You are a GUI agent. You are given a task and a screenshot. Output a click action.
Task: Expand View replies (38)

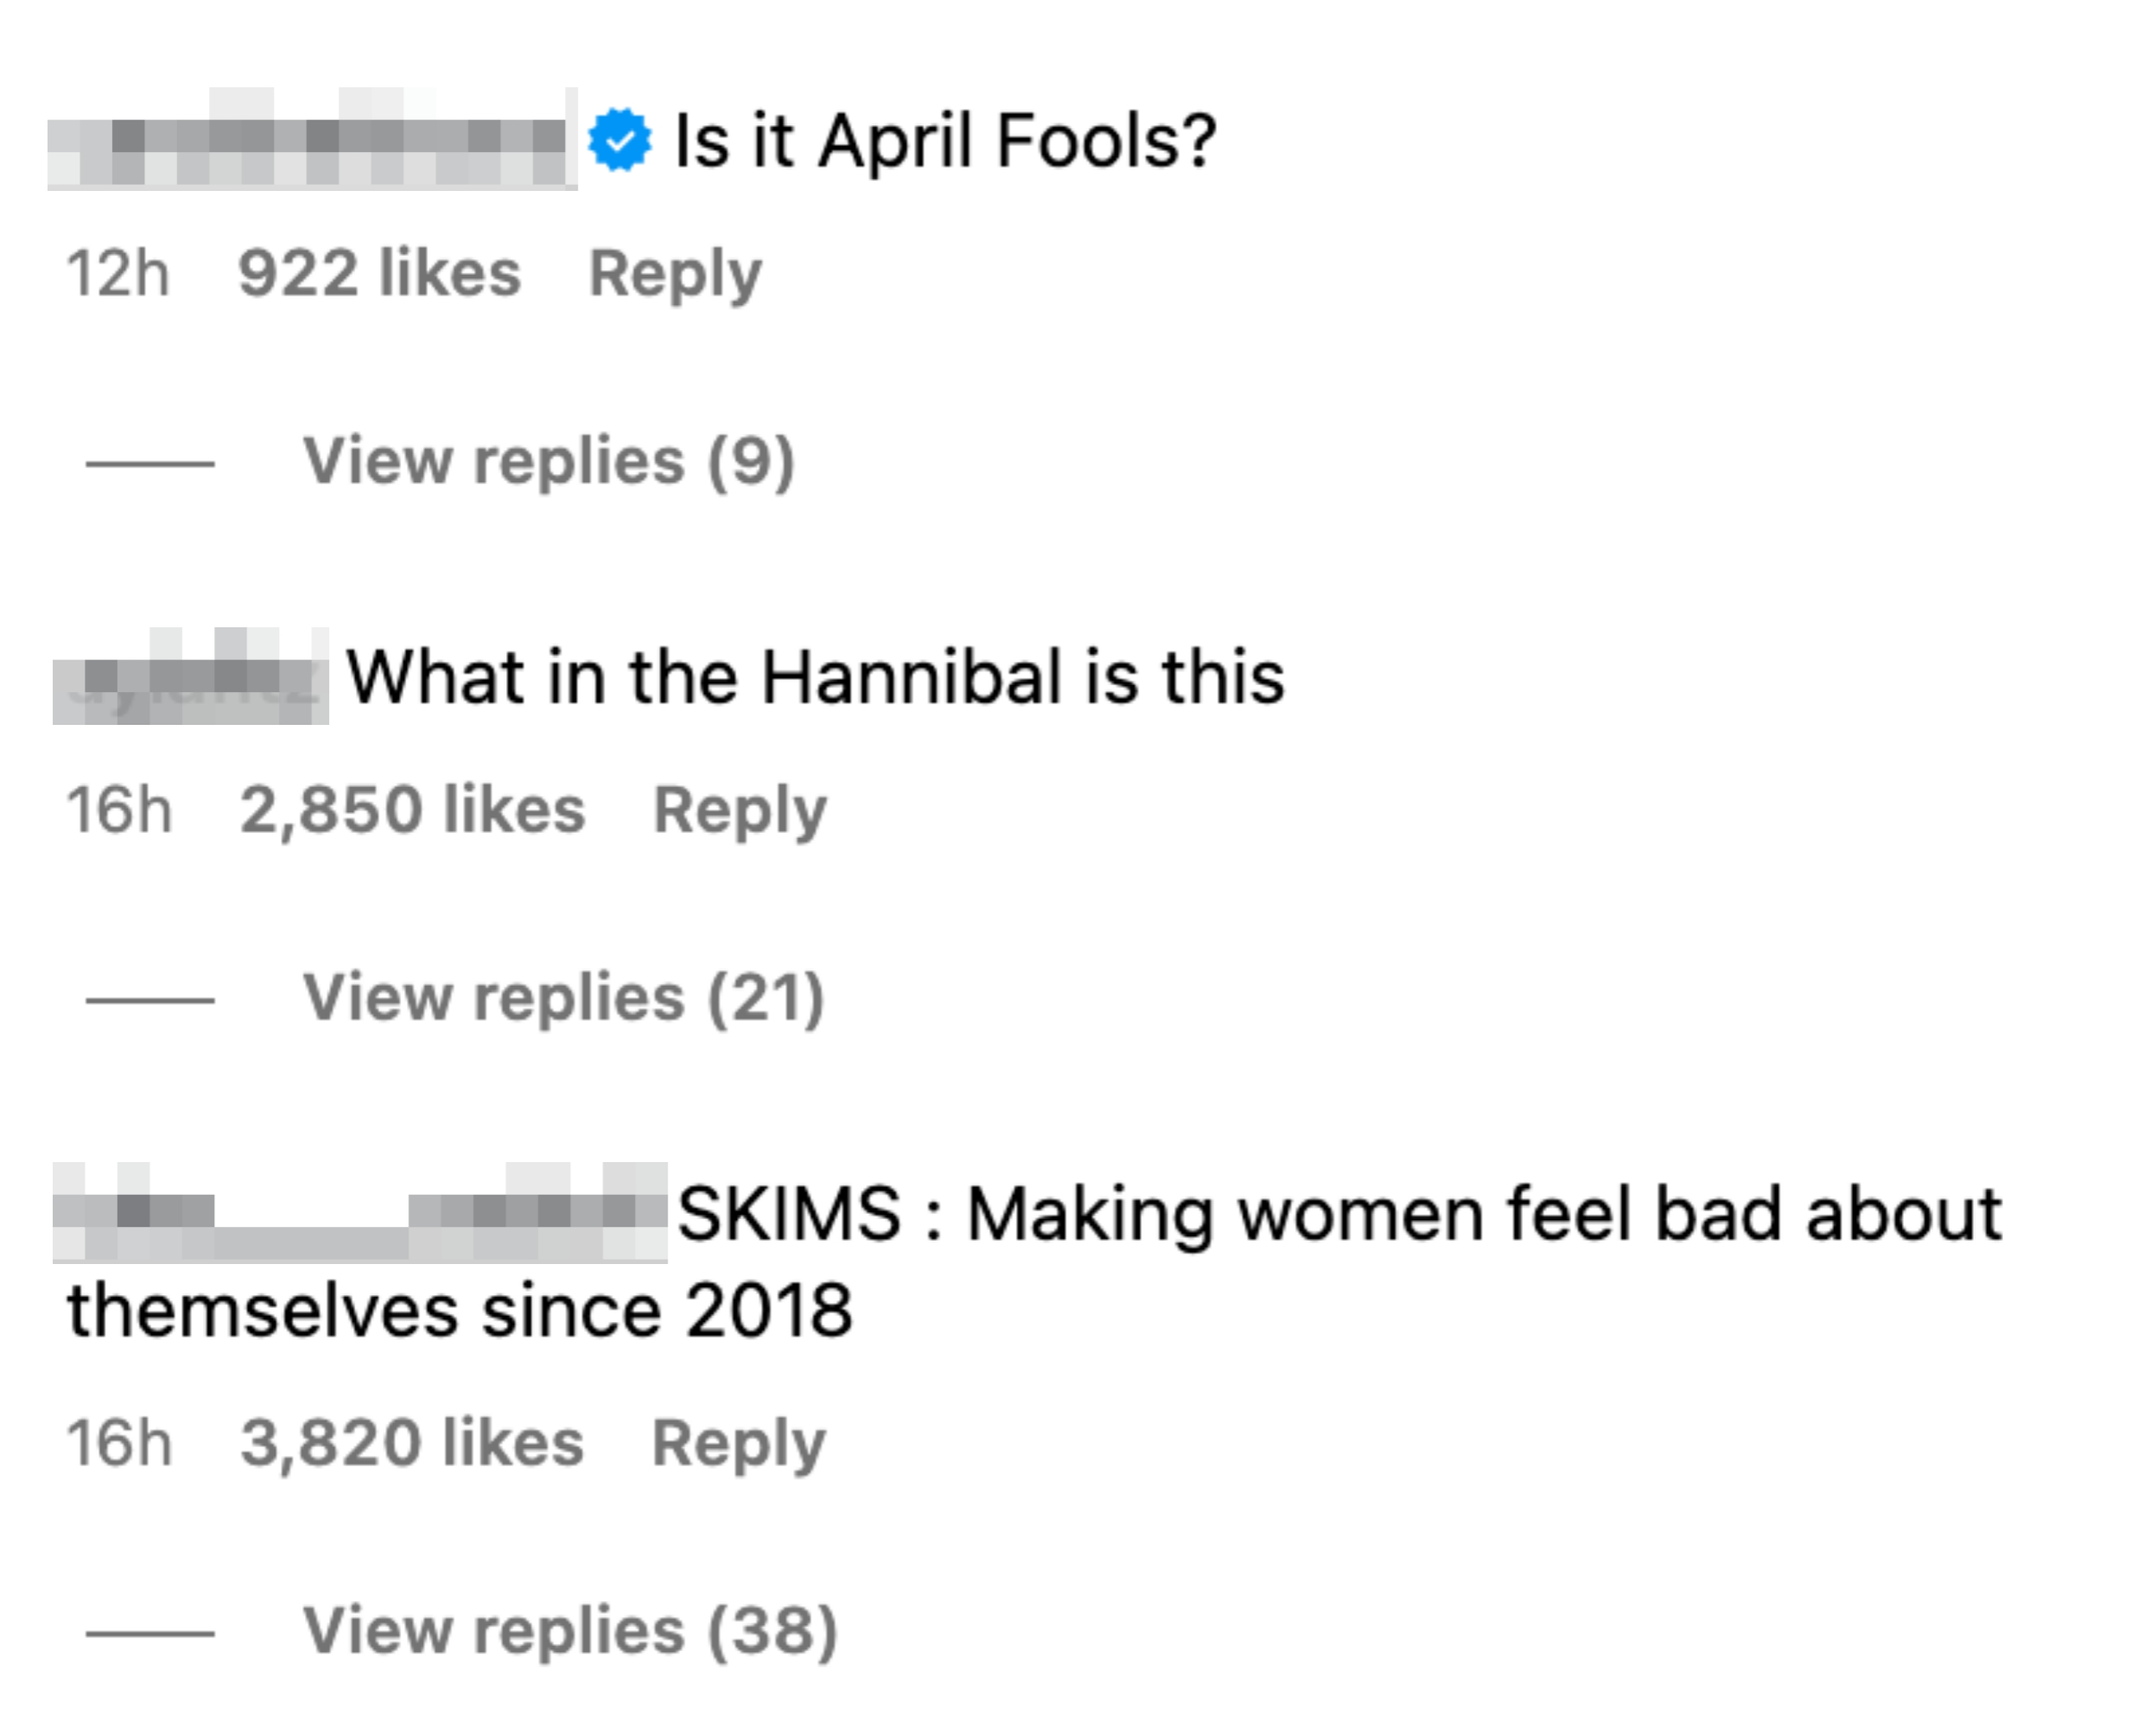[570, 1631]
